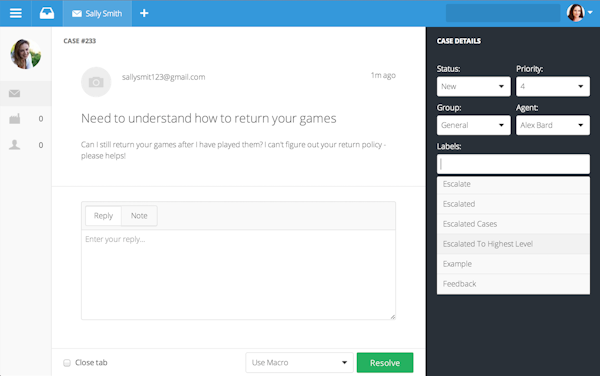Click the Enter your reply text area

tap(238, 275)
